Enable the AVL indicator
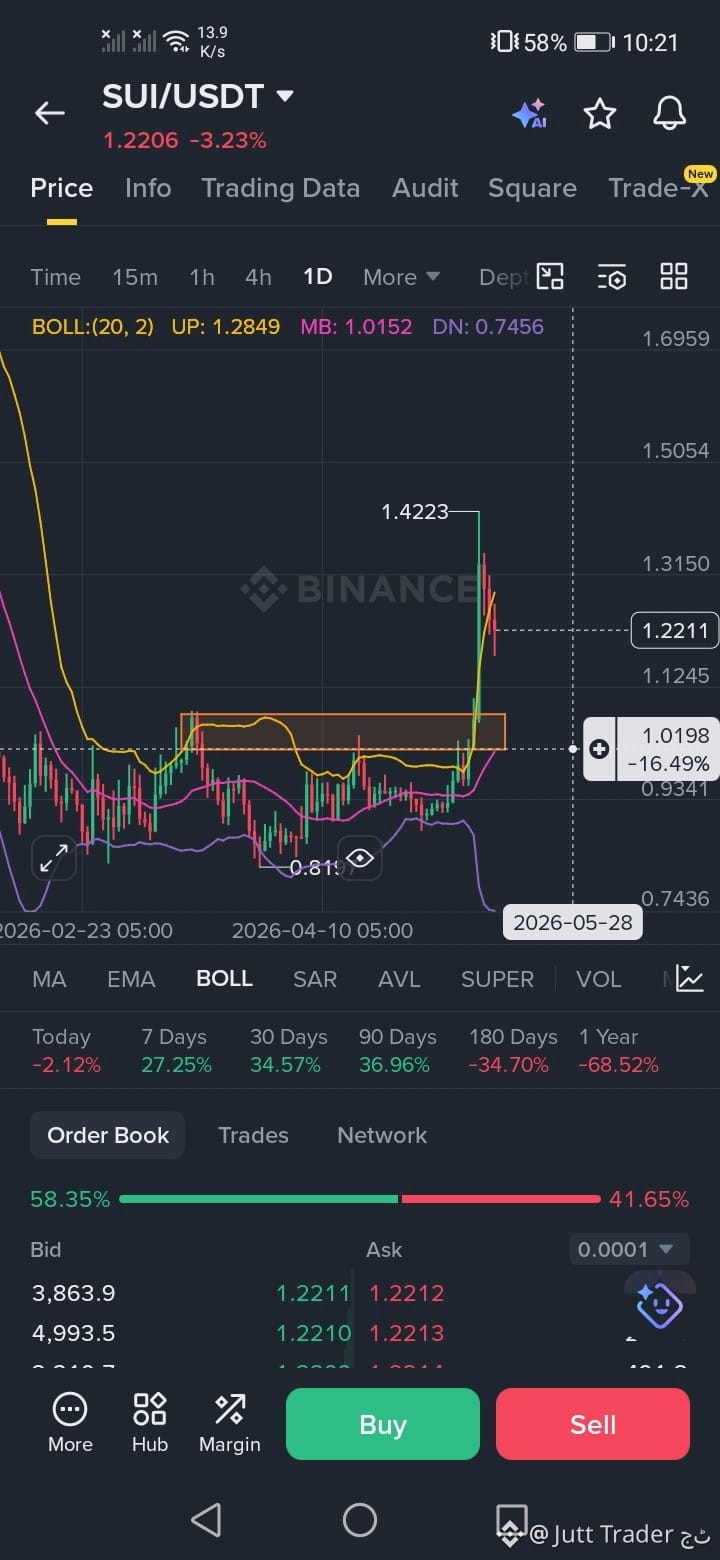This screenshot has height=1560, width=720. click(400, 979)
